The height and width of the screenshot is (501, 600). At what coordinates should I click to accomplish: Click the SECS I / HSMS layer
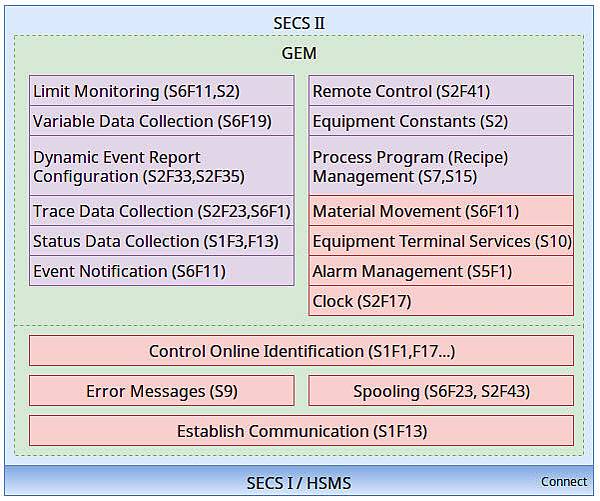(299, 482)
